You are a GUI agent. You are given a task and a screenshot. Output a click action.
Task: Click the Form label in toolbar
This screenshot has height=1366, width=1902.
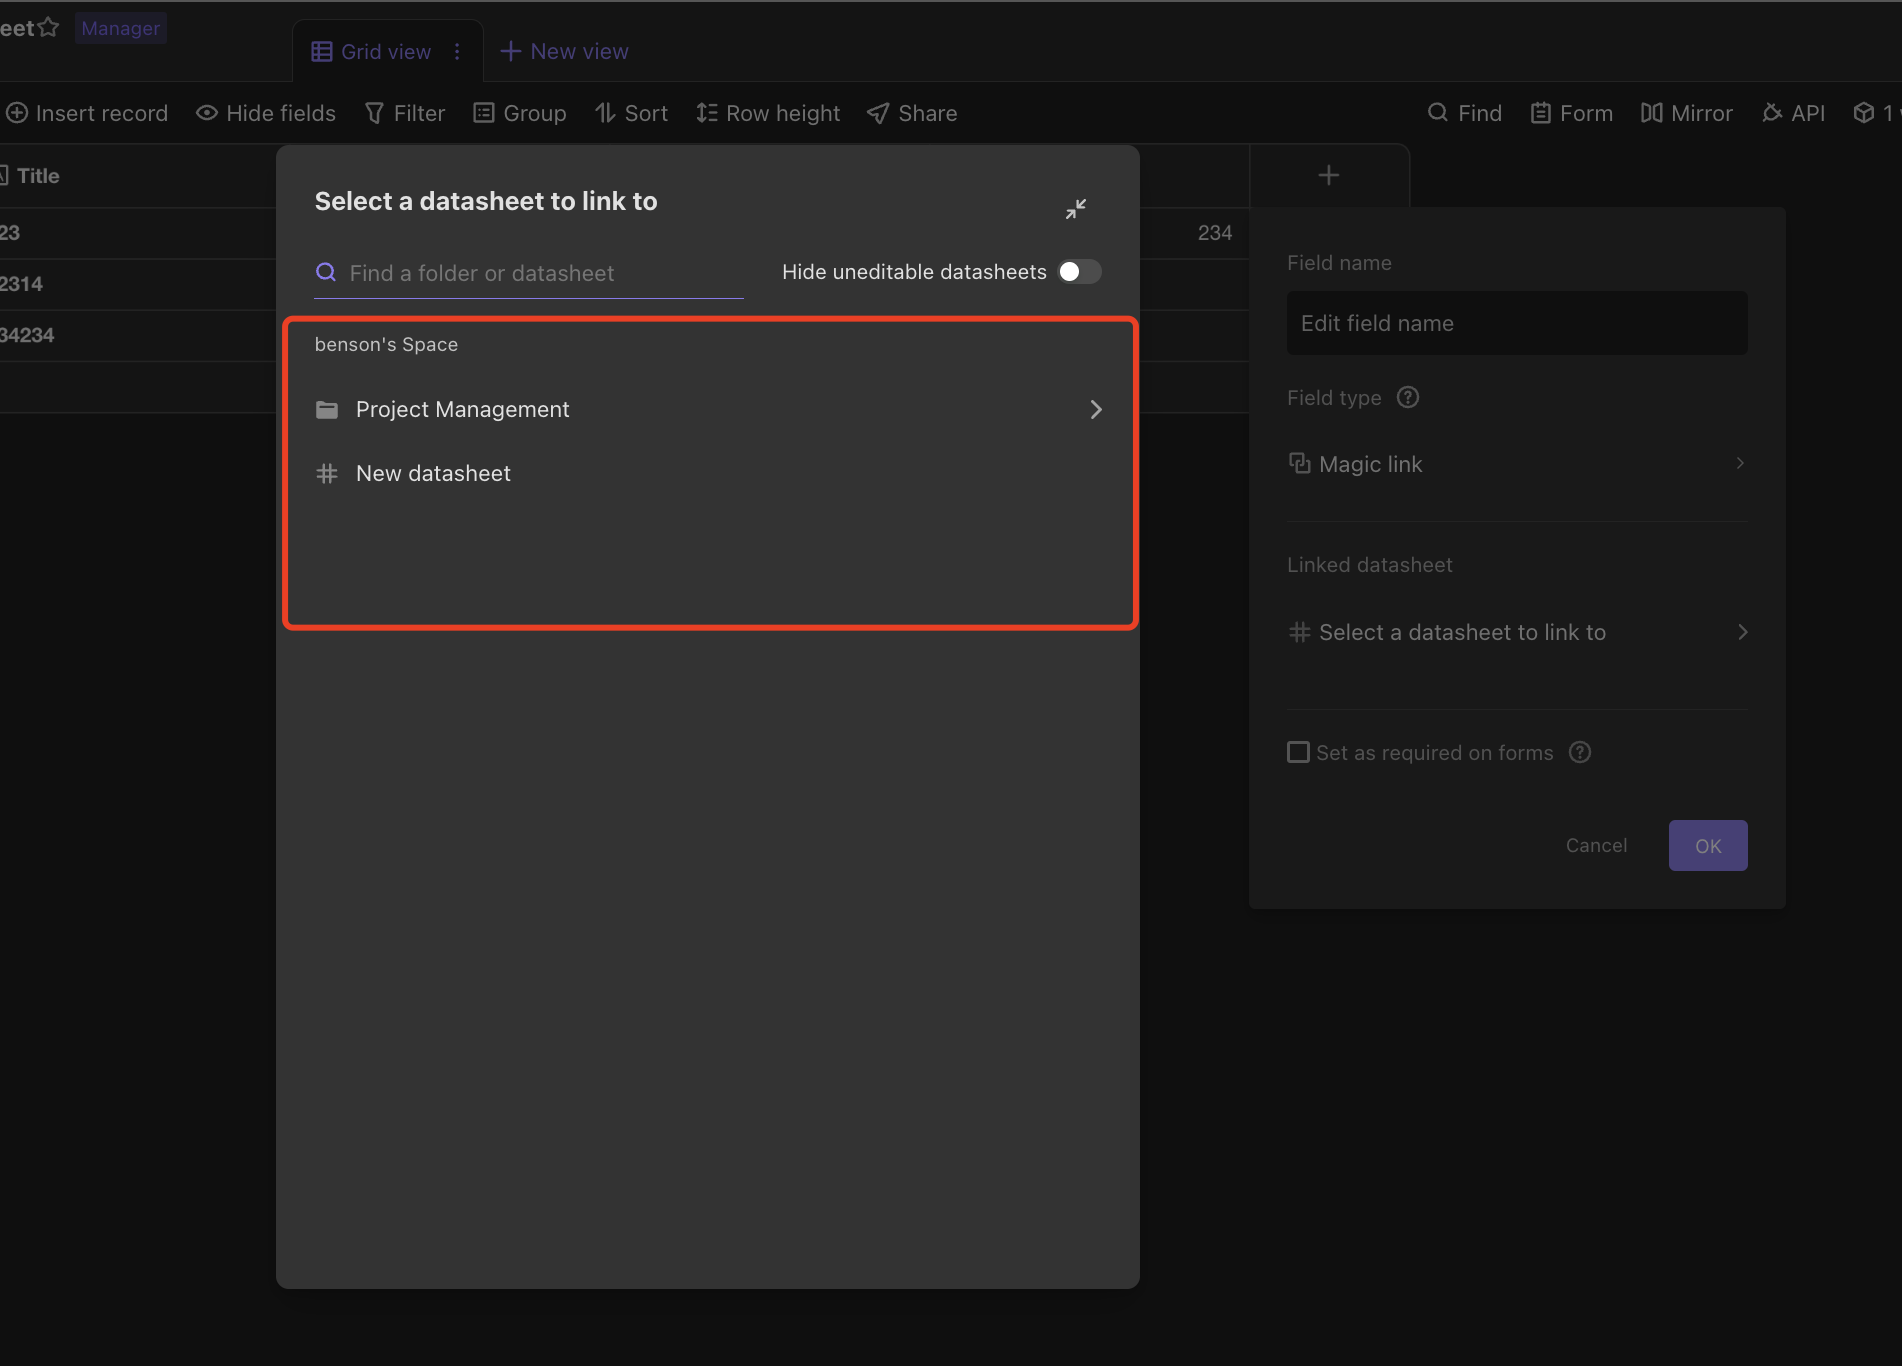coord(1586,113)
